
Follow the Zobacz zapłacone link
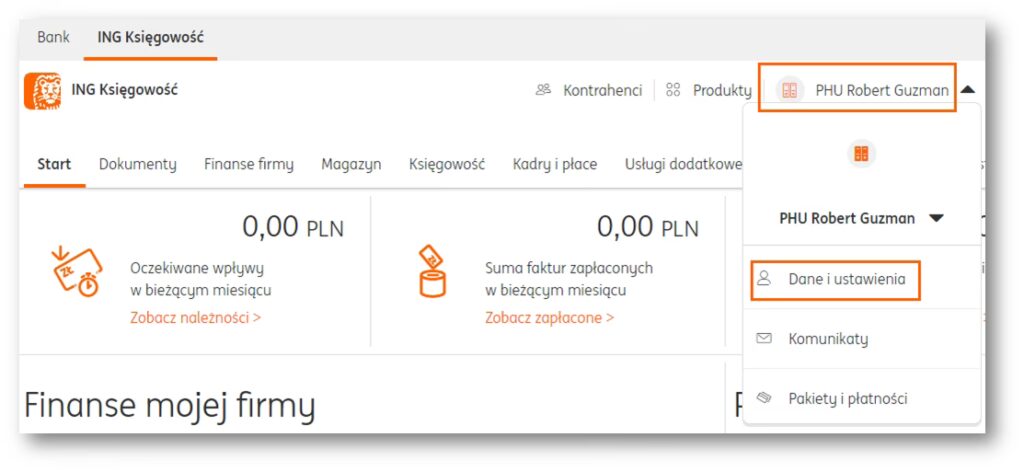tap(549, 318)
